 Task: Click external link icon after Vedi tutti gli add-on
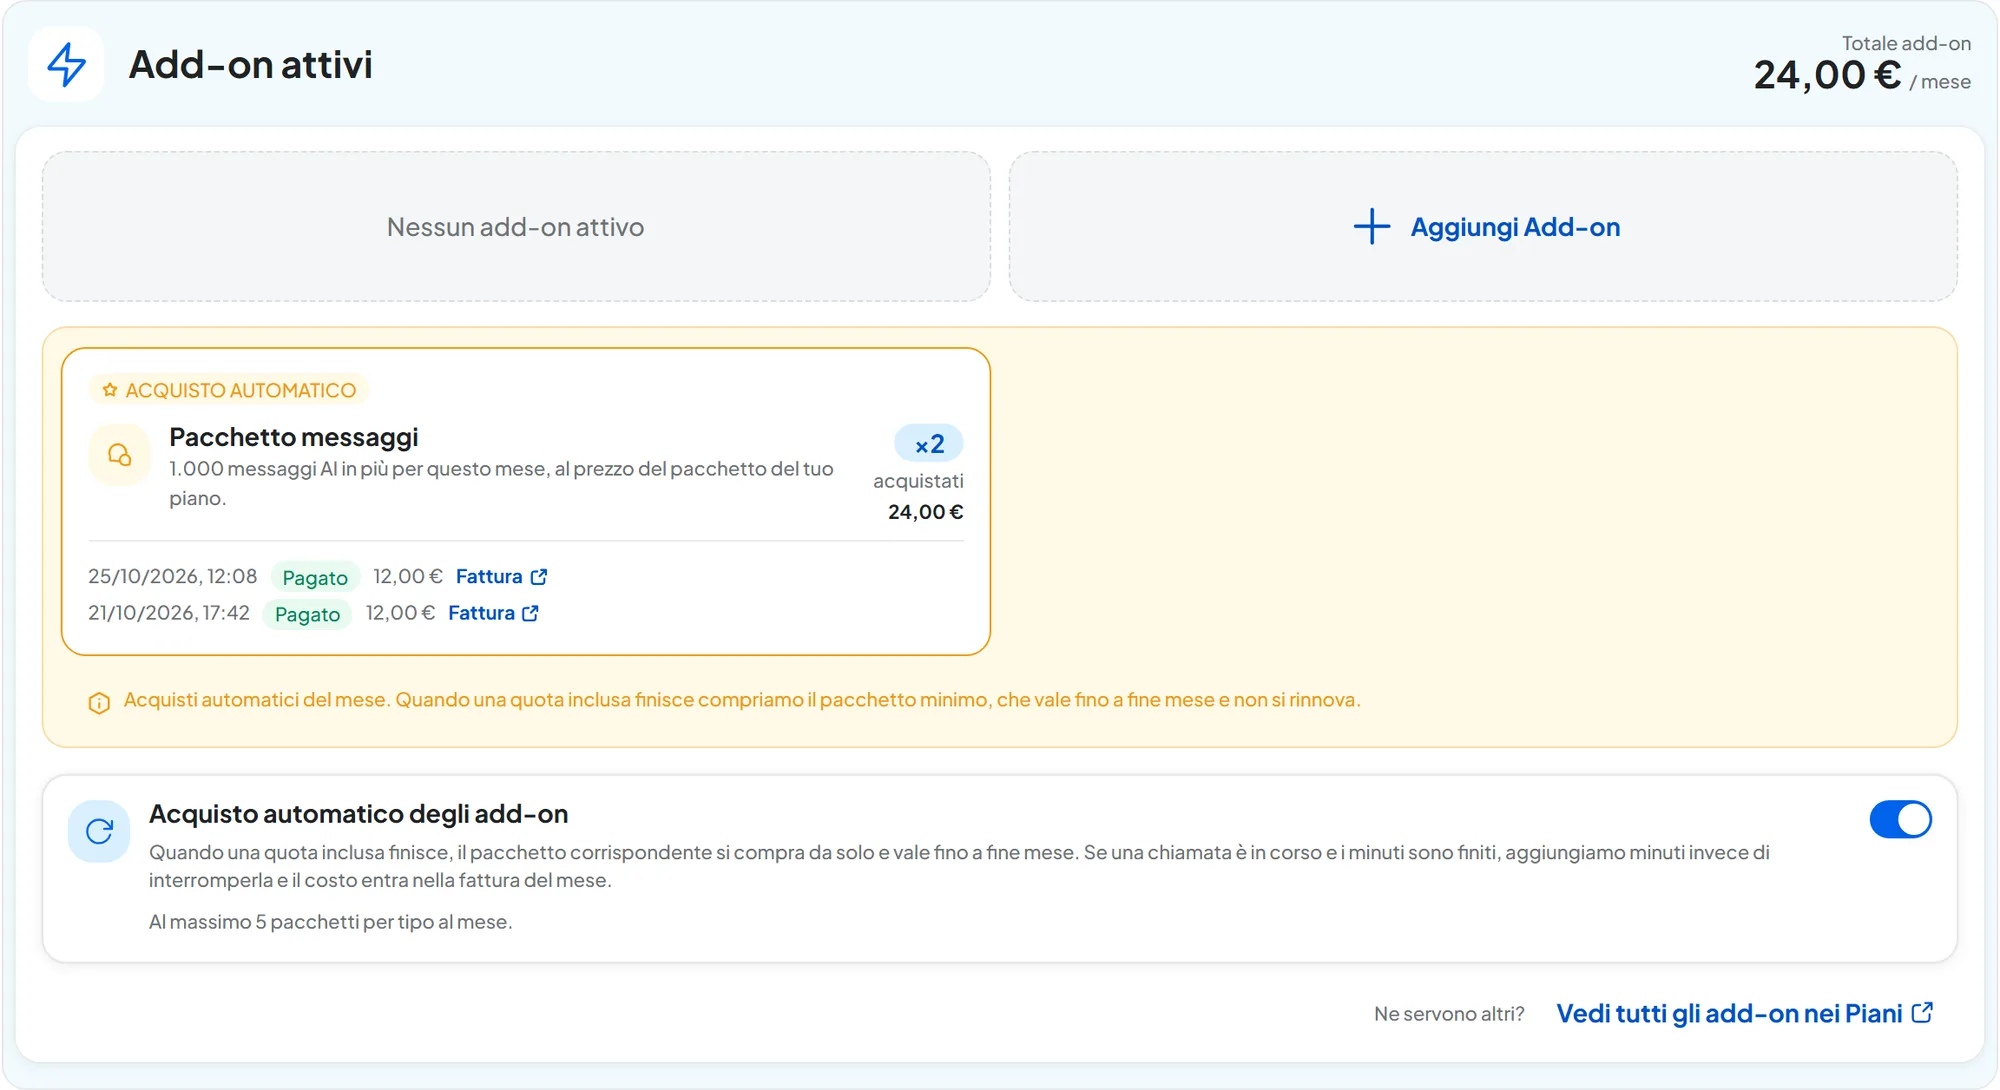click(x=1922, y=1013)
